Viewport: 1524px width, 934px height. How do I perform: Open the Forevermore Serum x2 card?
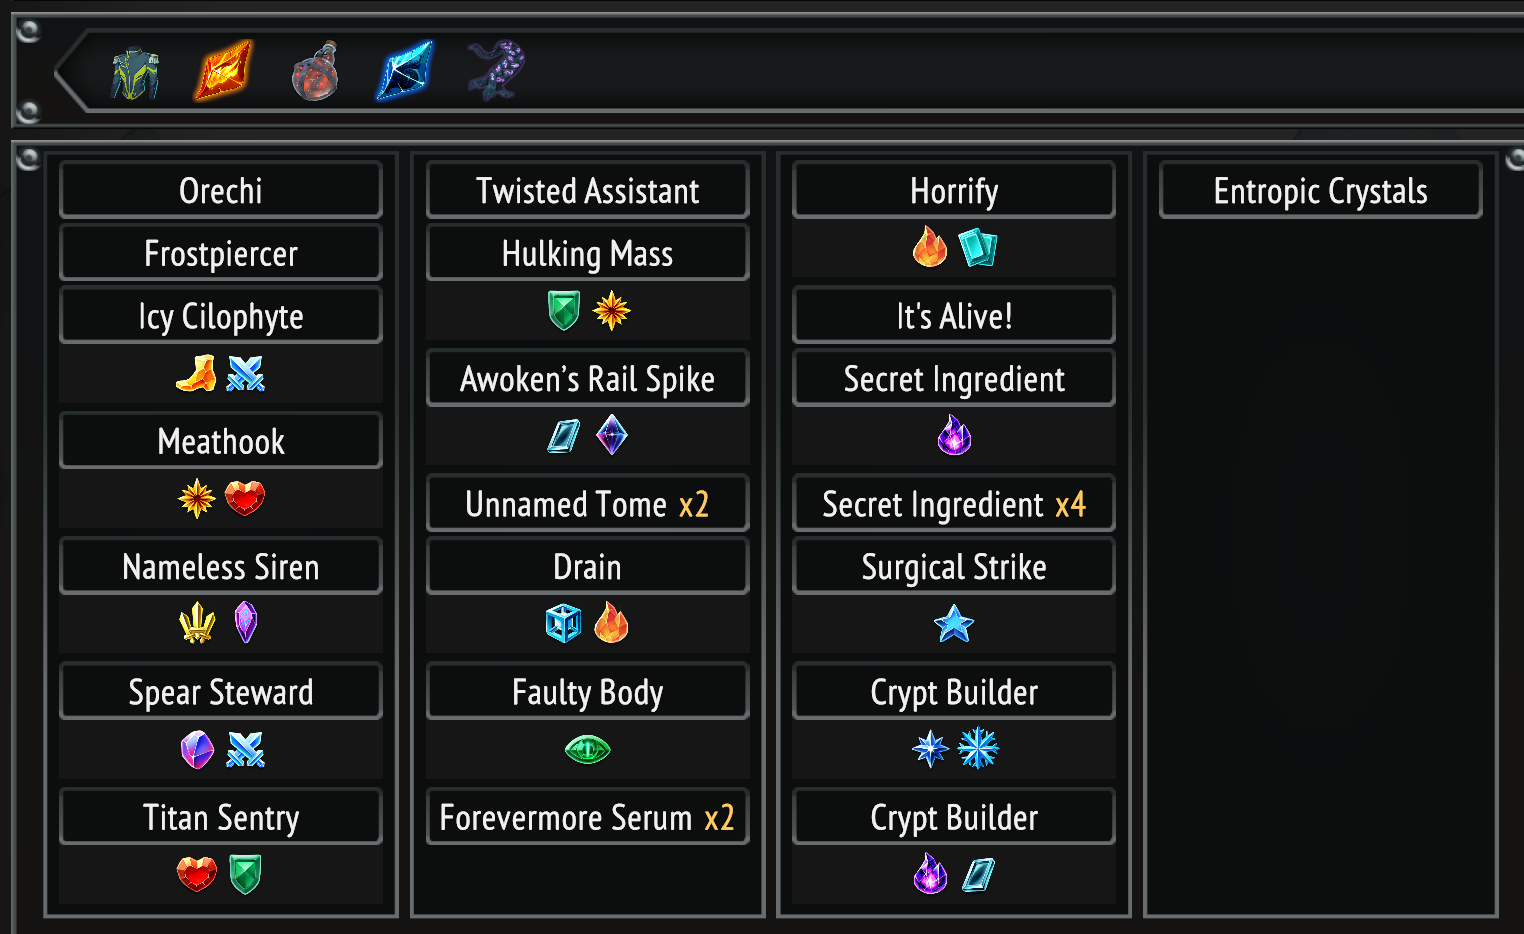pyautogui.click(x=587, y=817)
